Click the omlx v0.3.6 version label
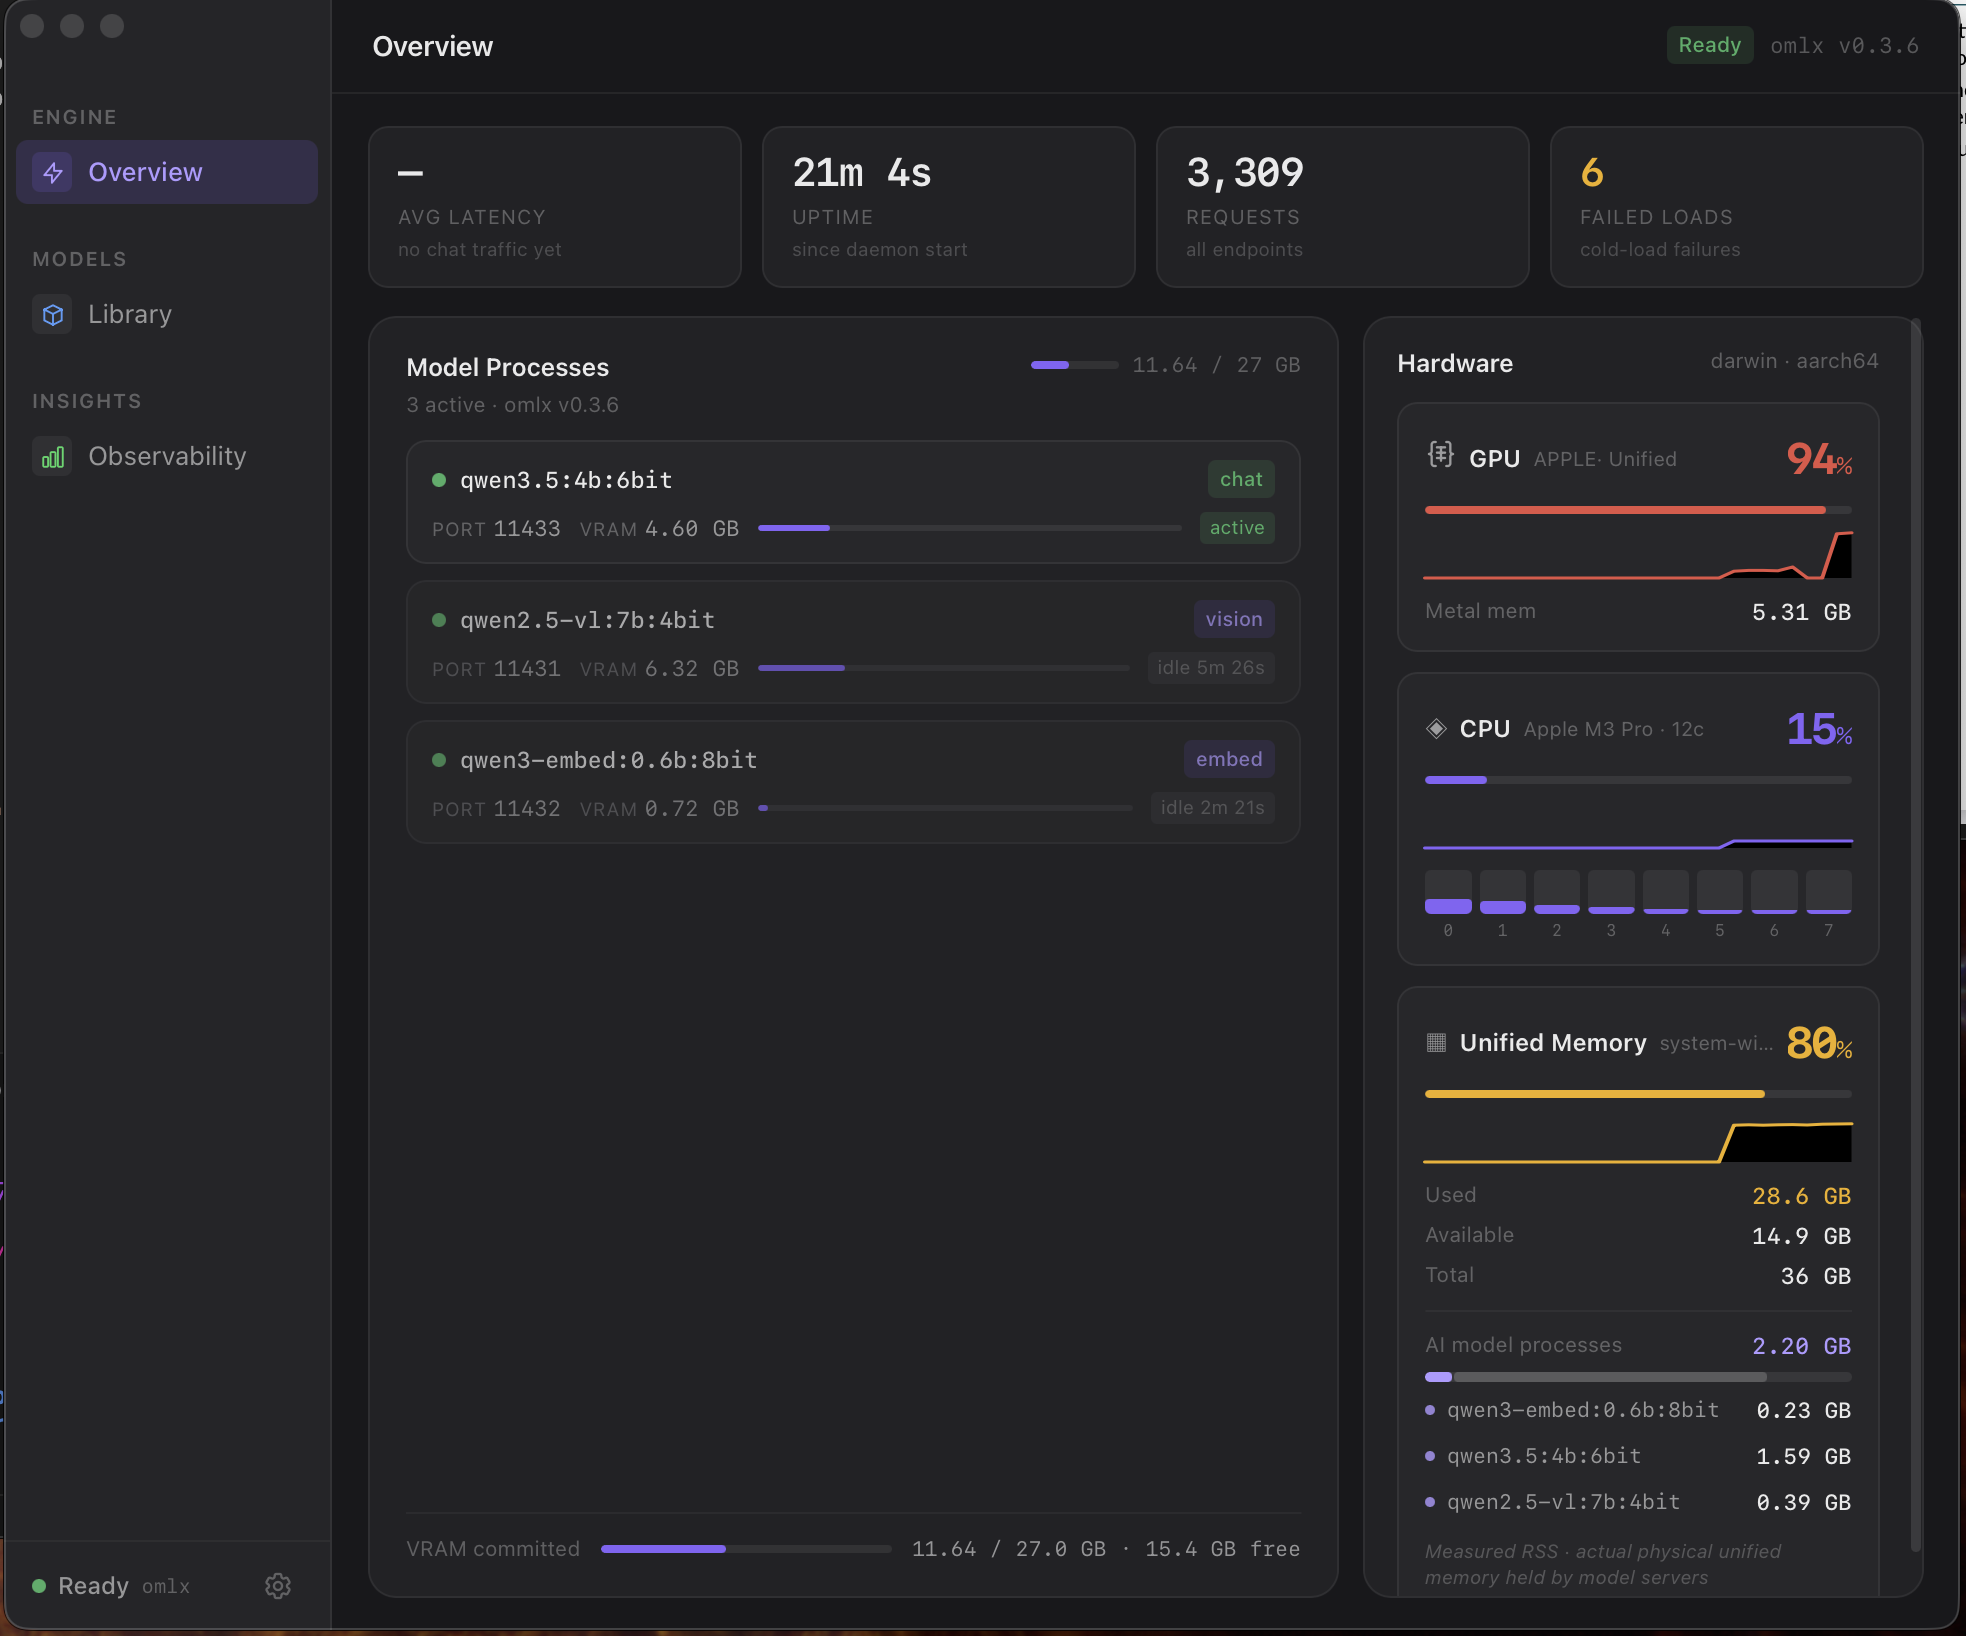 click(x=1844, y=46)
